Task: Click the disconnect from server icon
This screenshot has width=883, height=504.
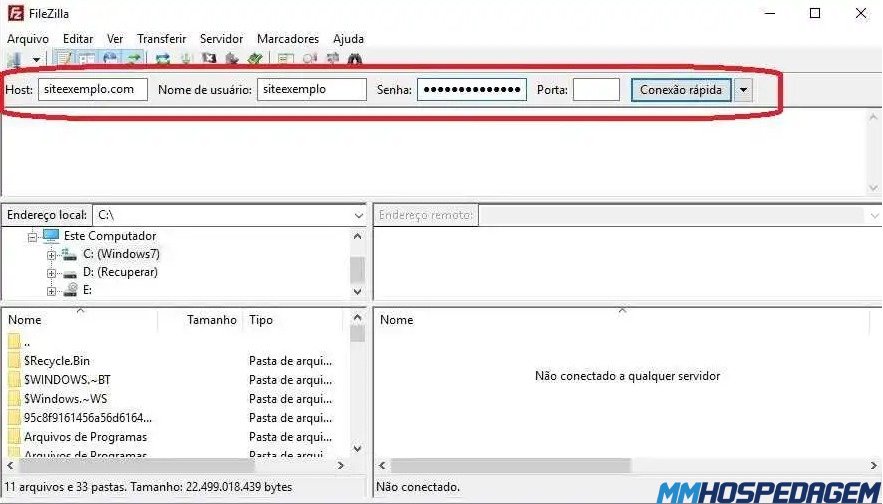Action: pyautogui.click(x=232, y=59)
